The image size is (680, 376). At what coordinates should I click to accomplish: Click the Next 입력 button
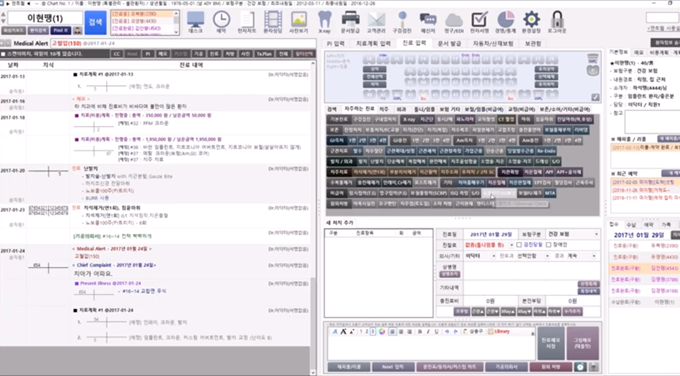(x=392, y=367)
